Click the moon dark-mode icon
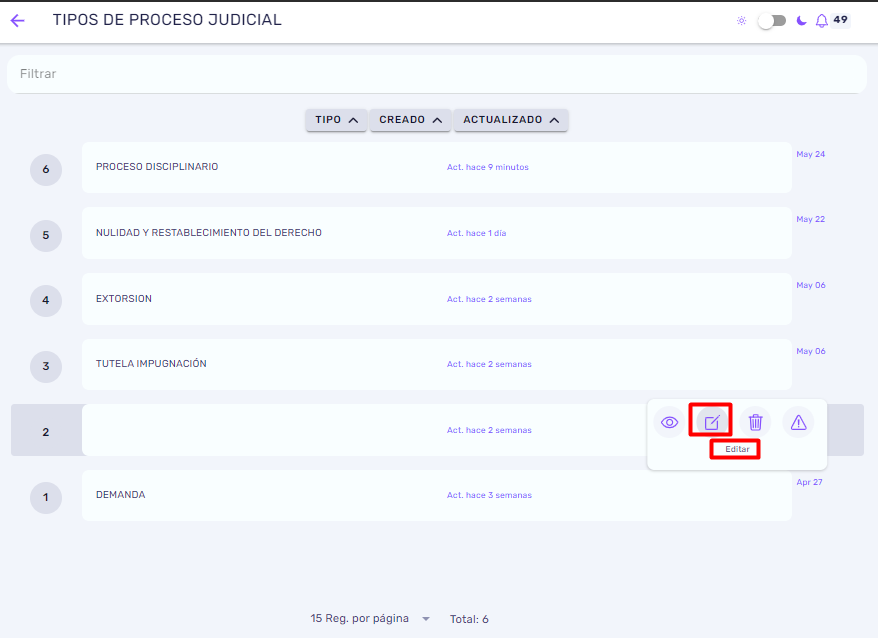Screen dimensions: 878x638 pyautogui.click(x=801, y=21)
